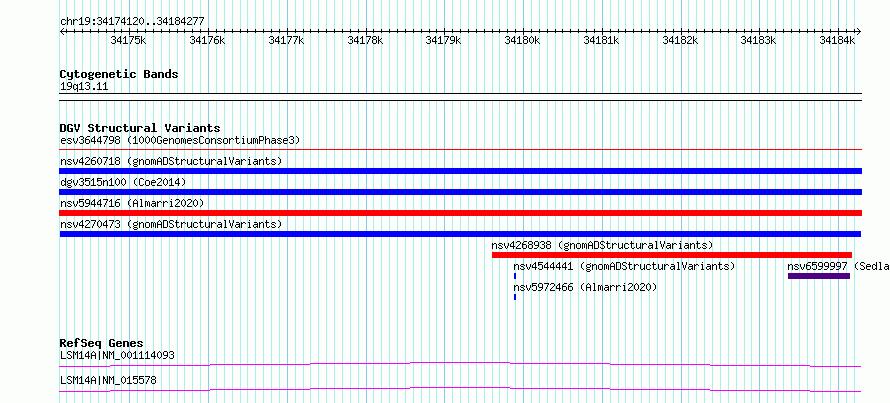890x403 pixels.
Task: Open the nsv5972466 (Almarri2020) label
Action: (585, 287)
